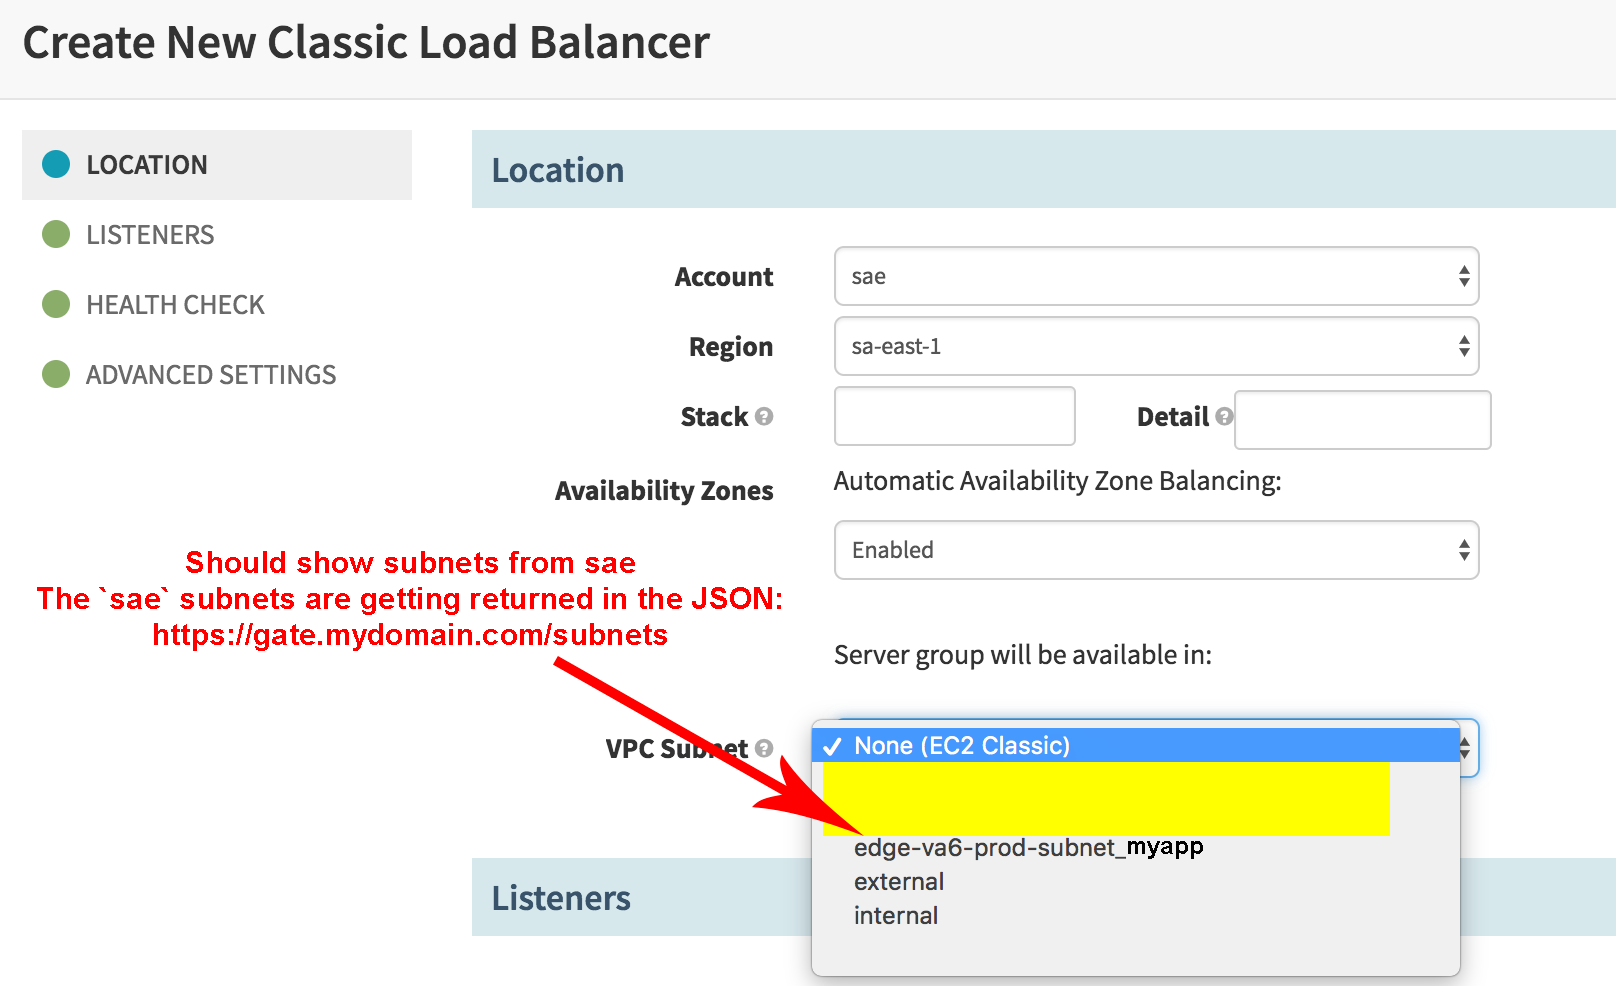Click inside the Stack input field
This screenshot has width=1616, height=986.
pyautogui.click(x=954, y=416)
